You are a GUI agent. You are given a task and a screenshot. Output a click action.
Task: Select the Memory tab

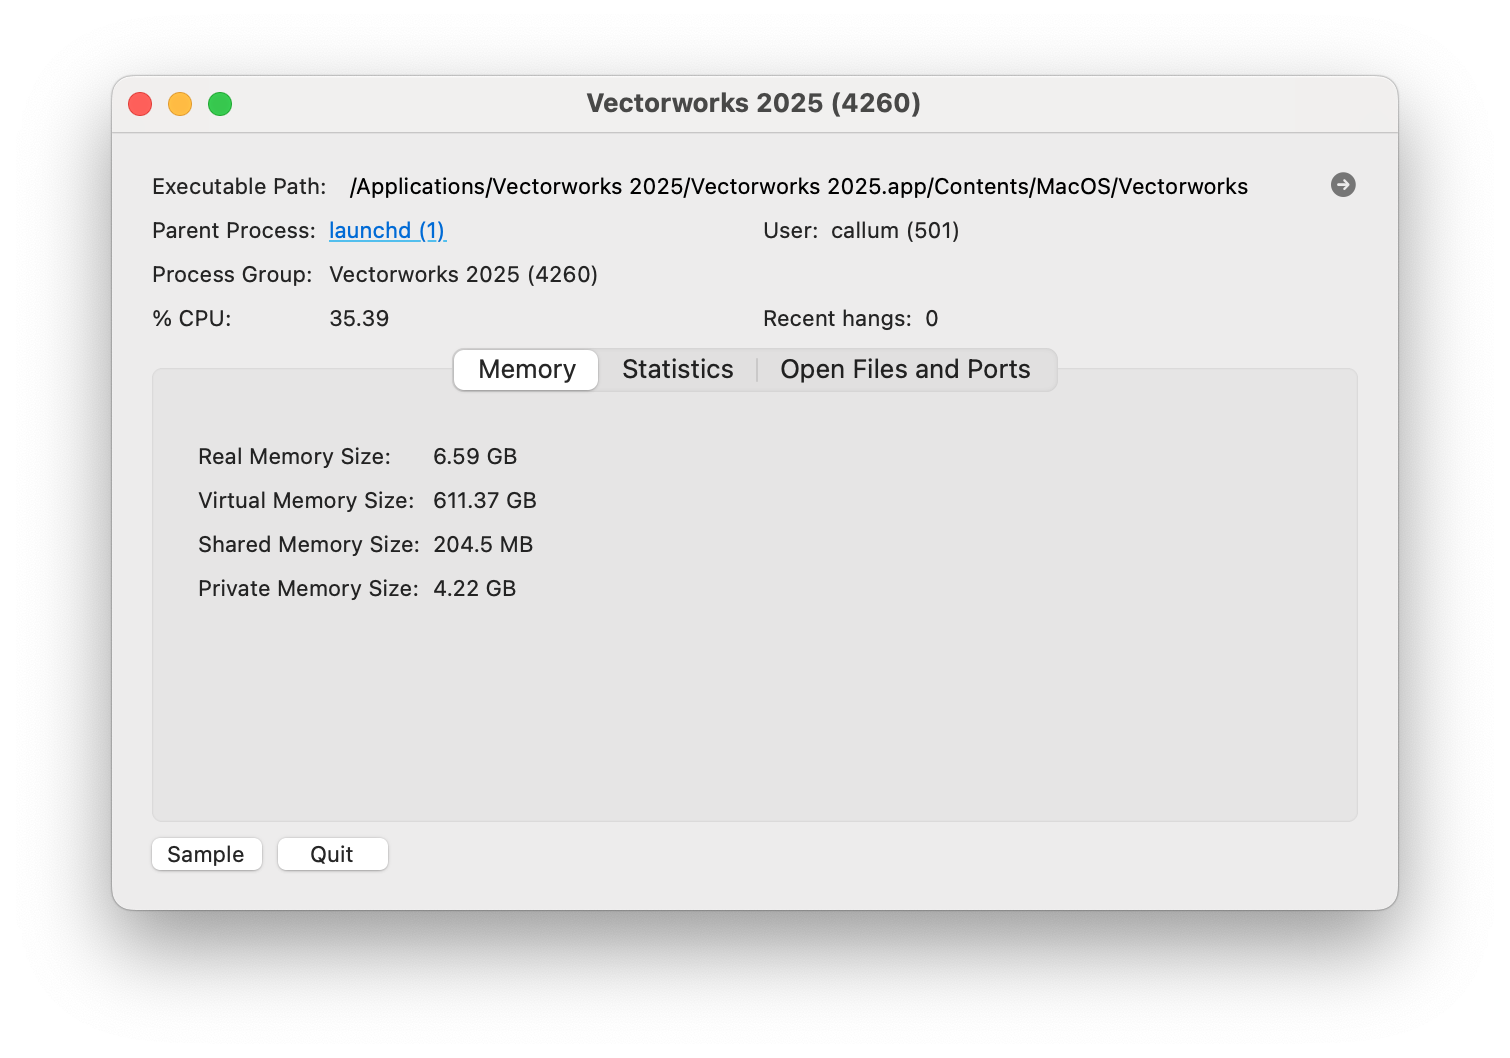[527, 370]
